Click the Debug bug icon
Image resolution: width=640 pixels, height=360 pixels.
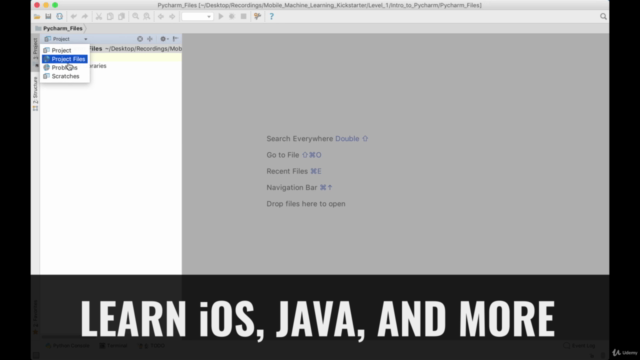(x=232, y=16)
